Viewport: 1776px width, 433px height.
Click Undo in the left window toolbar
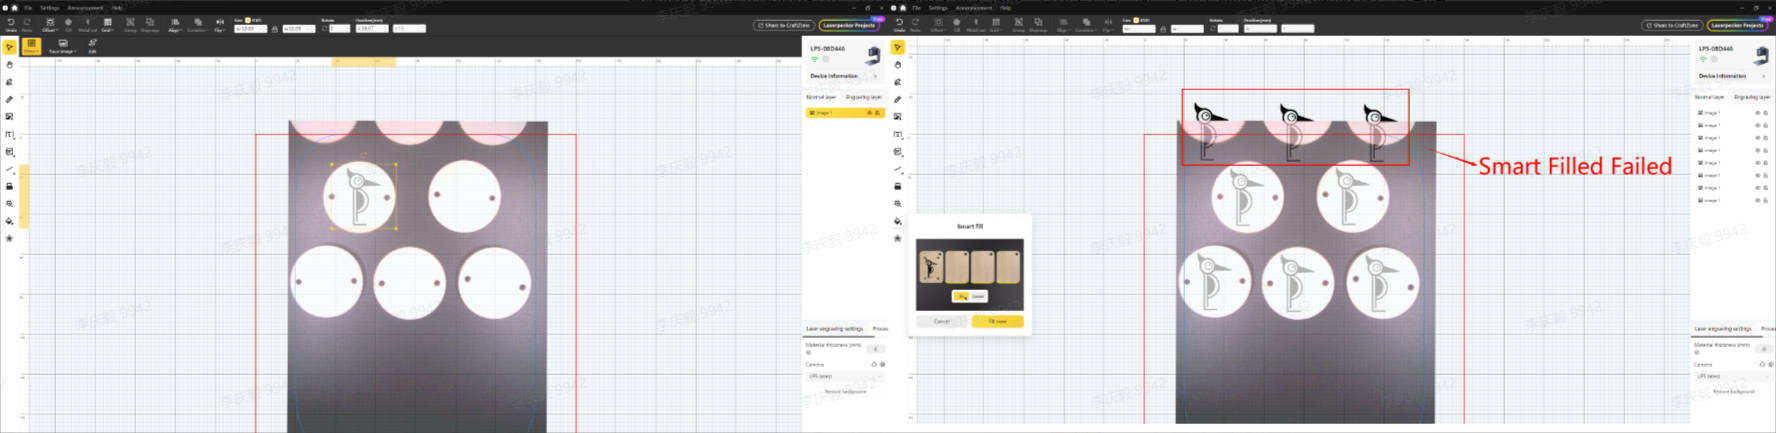pyautogui.click(x=11, y=23)
